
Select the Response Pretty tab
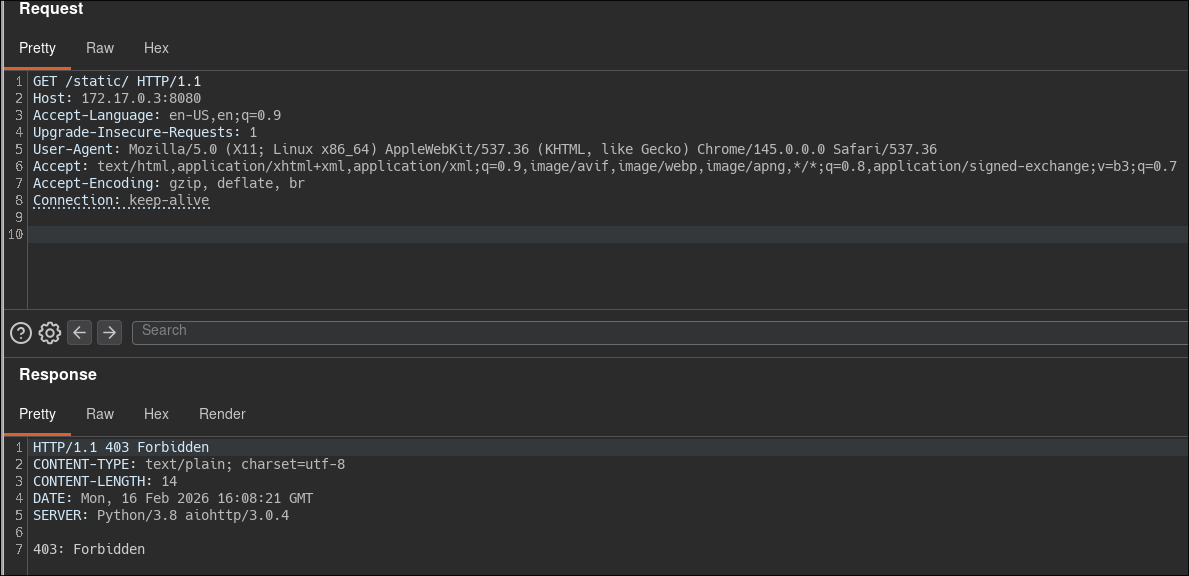click(x=37, y=414)
